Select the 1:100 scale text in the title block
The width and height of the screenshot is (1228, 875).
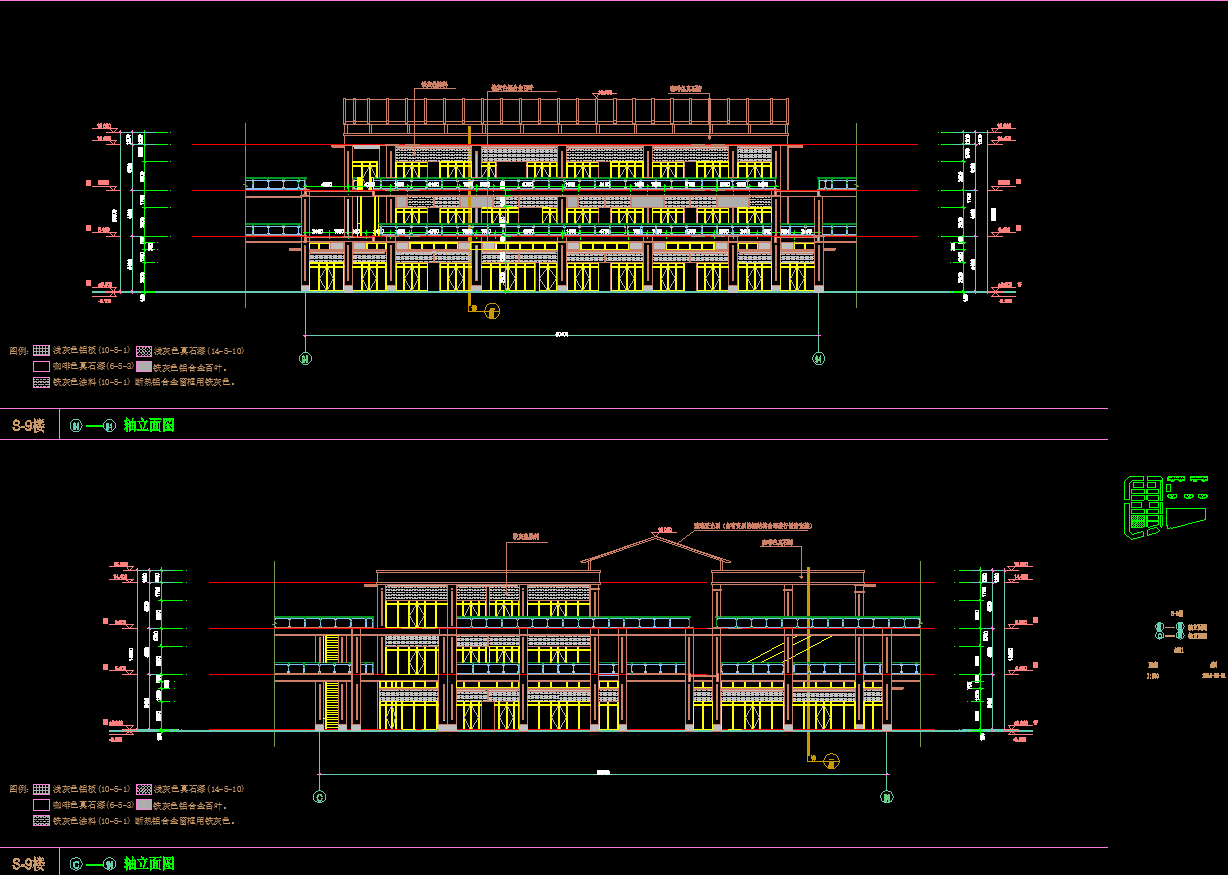(1153, 674)
